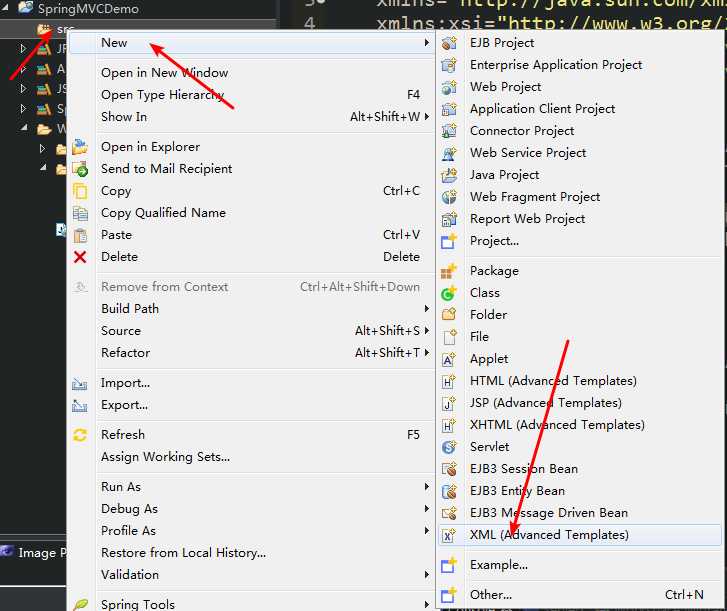This screenshot has width=727, height=611.
Task: Click the new File icon
Action: pyautogui.click(x=449, y=337)
